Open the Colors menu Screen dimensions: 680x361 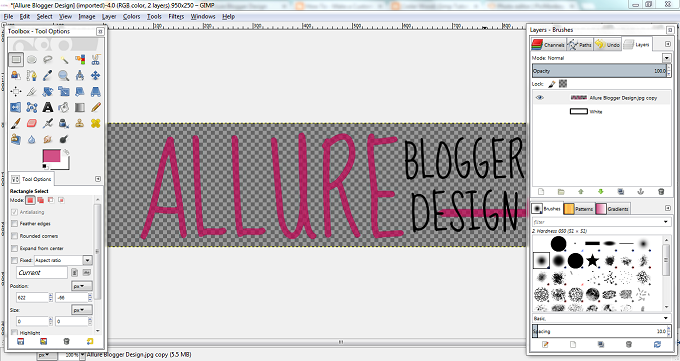(x=131, y=16)
